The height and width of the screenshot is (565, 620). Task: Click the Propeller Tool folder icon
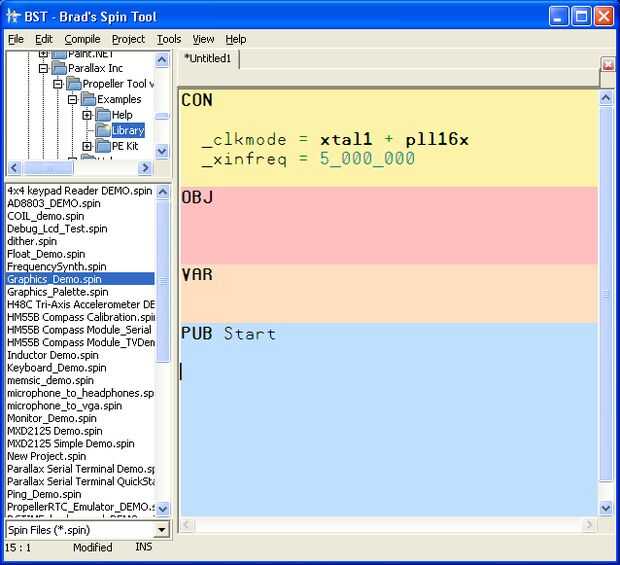[x=74, y=83]
